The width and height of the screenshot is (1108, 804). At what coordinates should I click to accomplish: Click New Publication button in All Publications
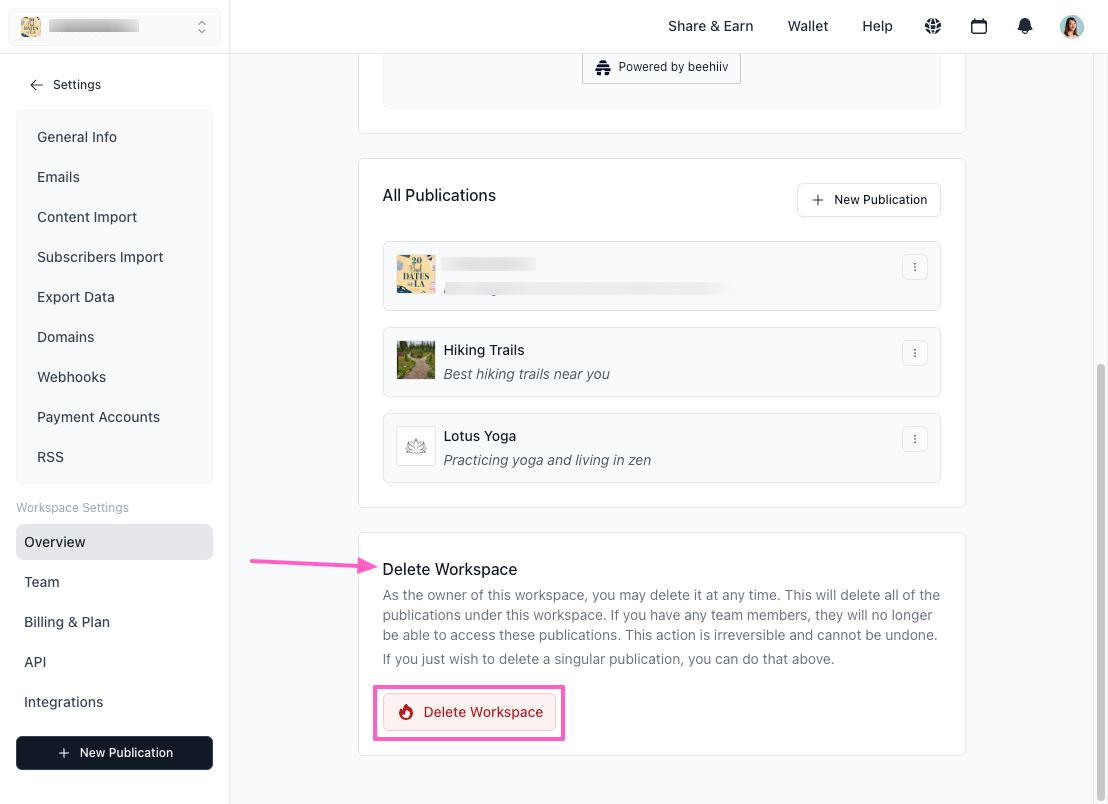[868, 200]
